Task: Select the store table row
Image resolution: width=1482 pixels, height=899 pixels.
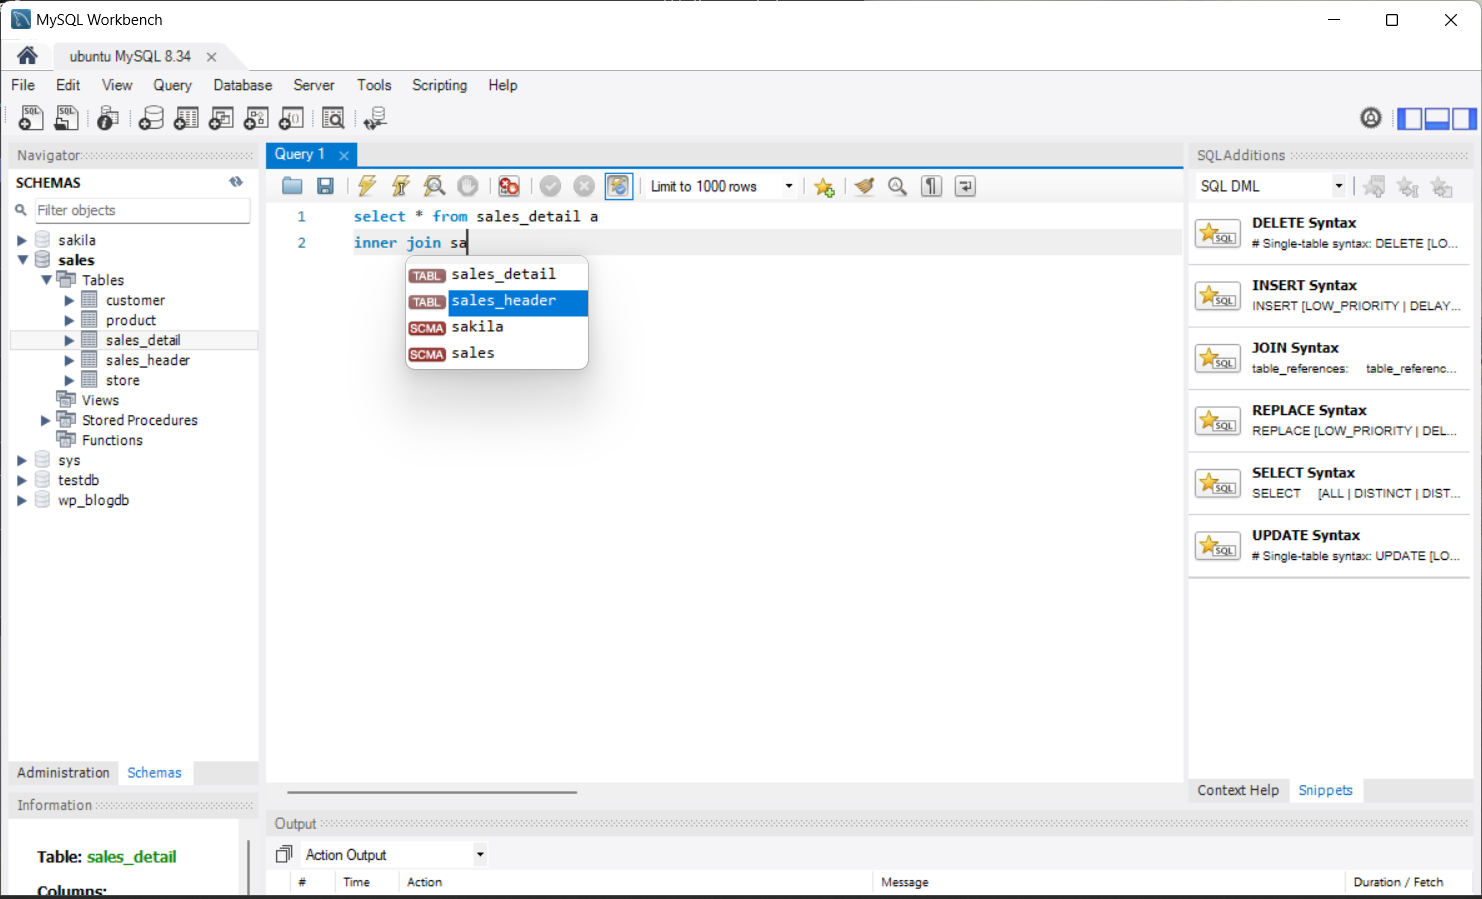Action: point(123,380)
